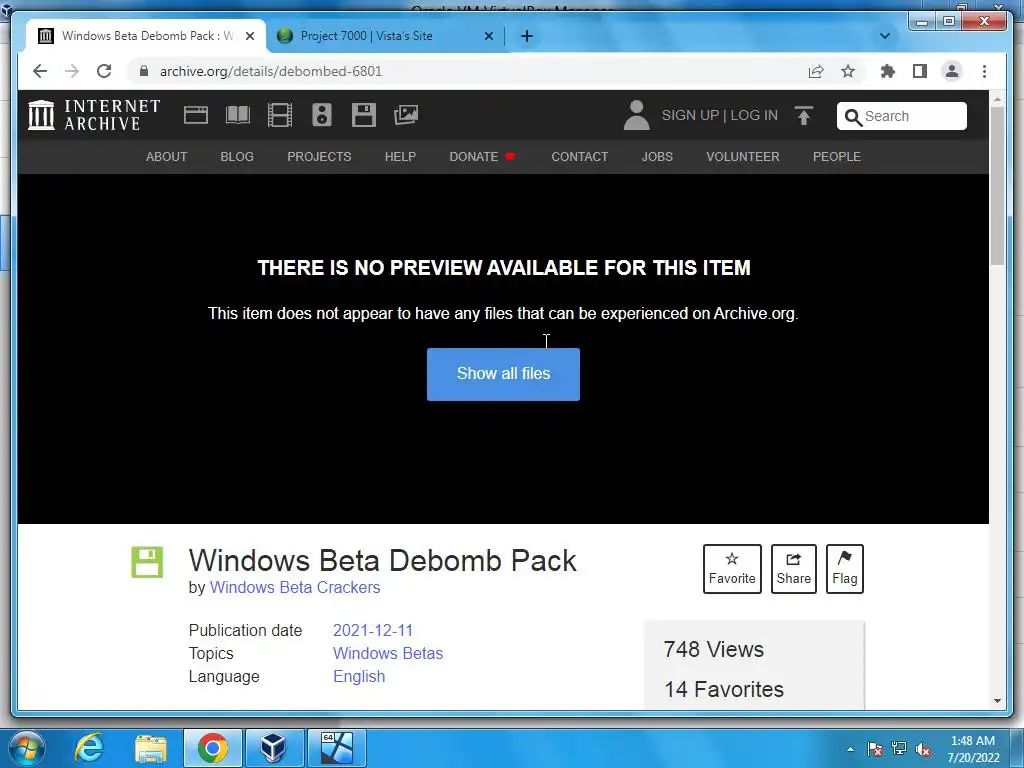Screen dimensions: 1024x768
Task: Open the PEOPLE menu item
Action: click(x=837, y=157)
